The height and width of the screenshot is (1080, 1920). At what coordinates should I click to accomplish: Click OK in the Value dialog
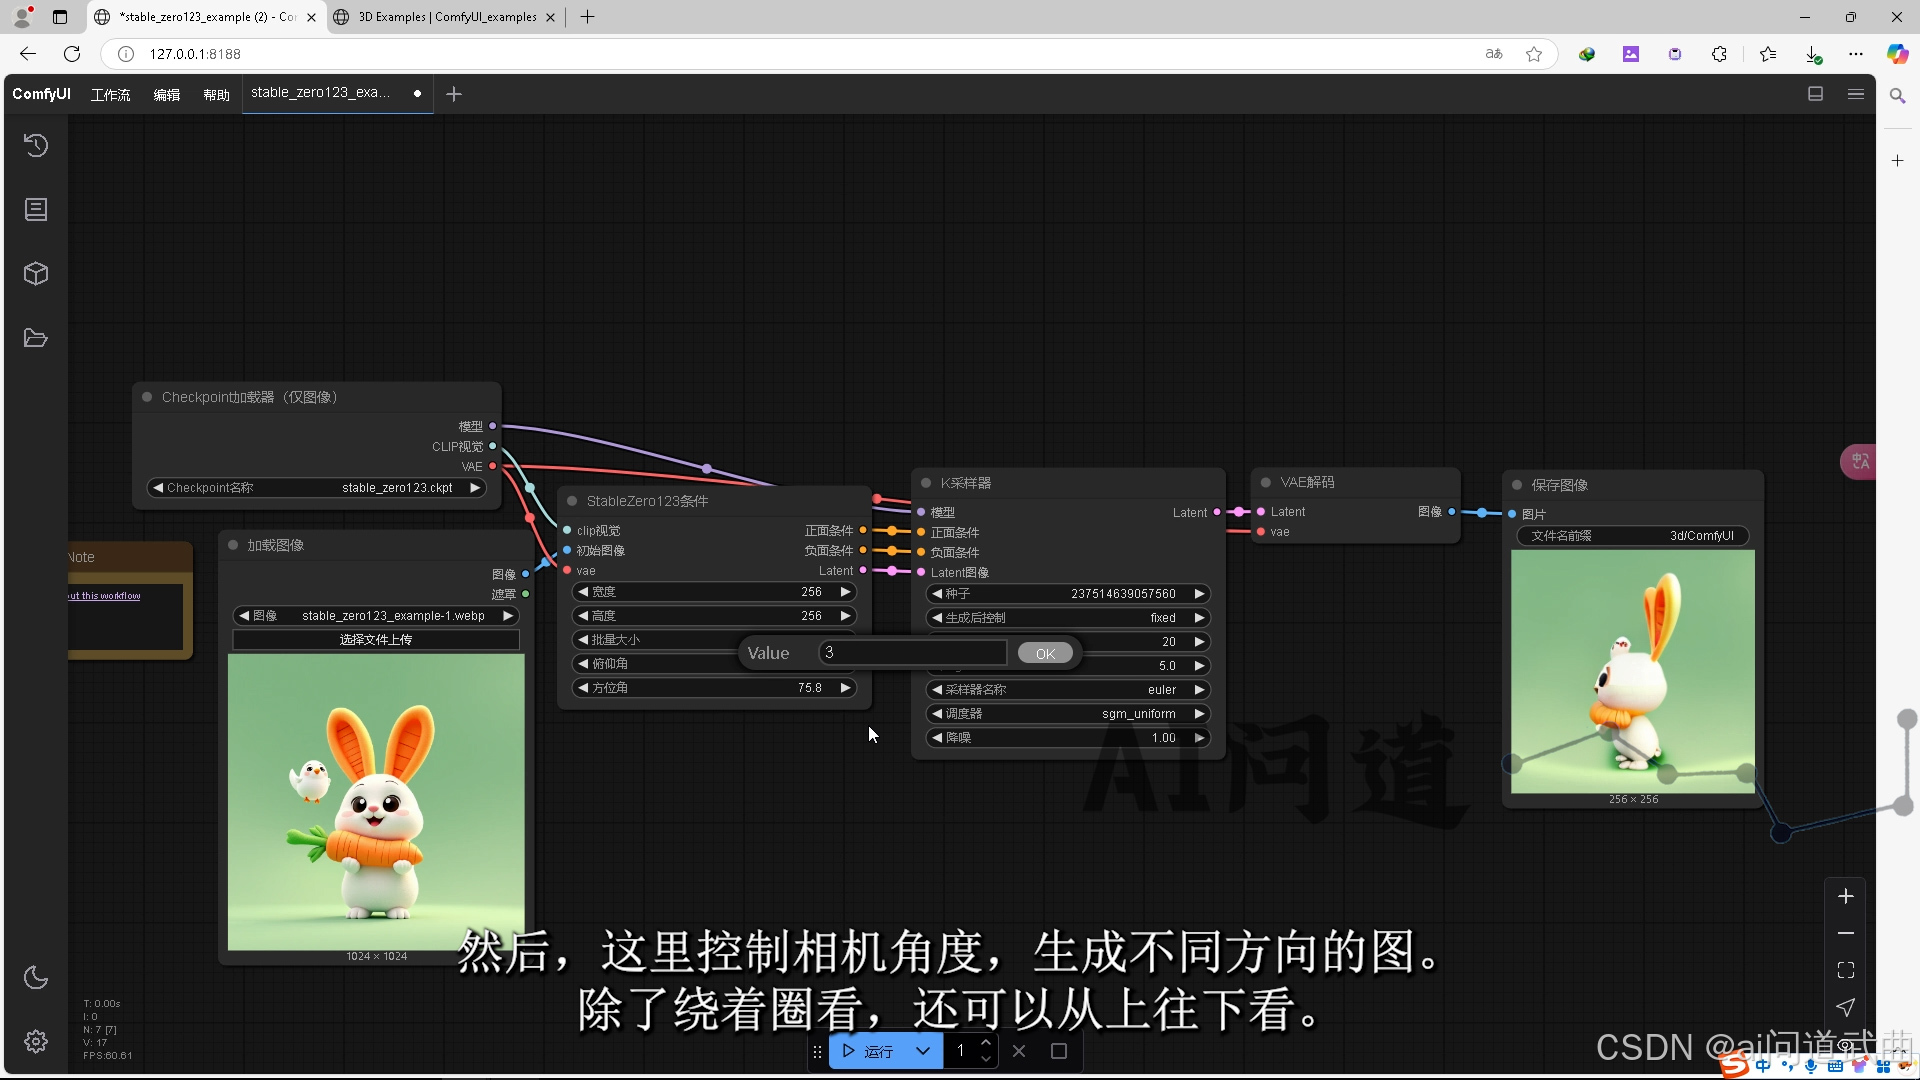1045,653
